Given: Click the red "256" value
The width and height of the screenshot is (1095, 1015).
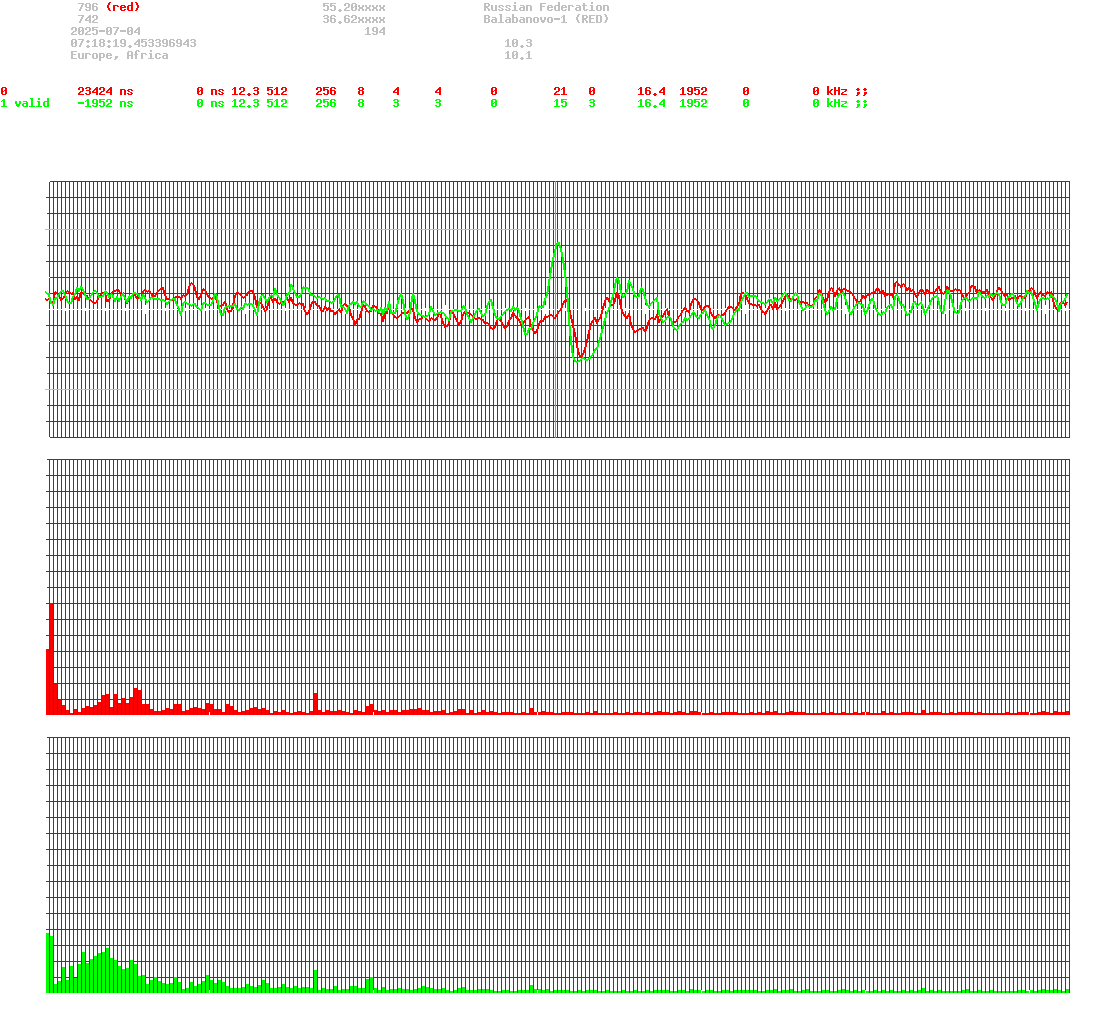Looking at the screenshot, I should (326, 92).
